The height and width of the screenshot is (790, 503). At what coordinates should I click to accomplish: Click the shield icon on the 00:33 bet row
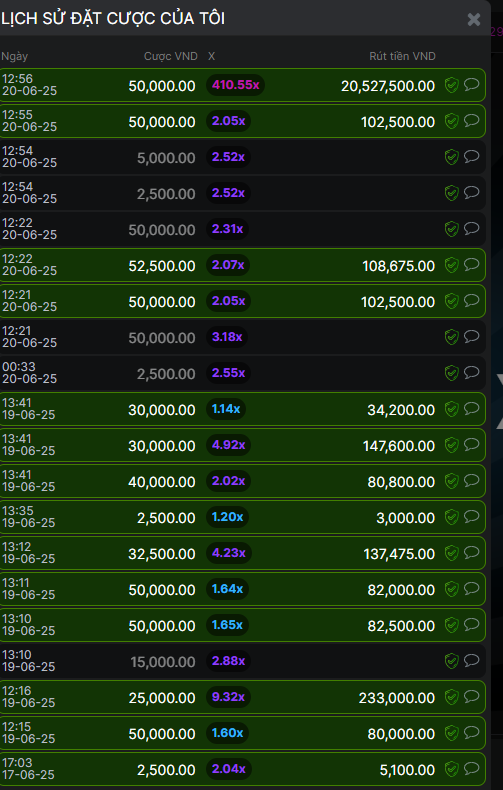coord(452,373)
